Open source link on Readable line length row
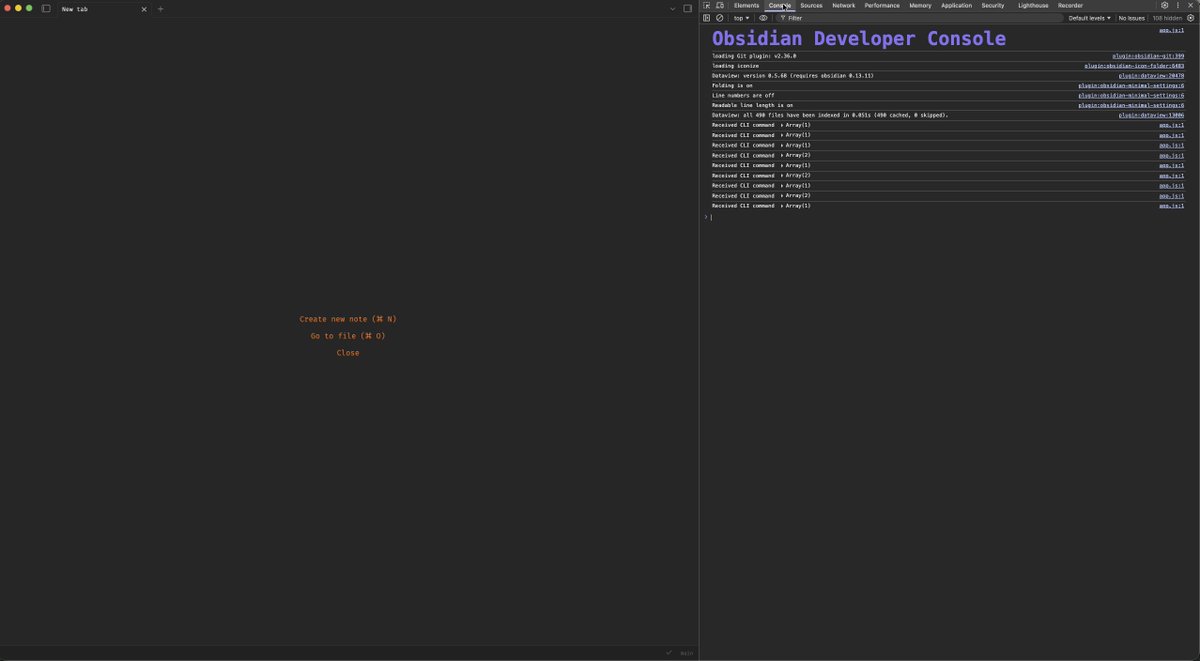Image resolution: width=1200 pixels, height=661 pixels. [x=1131, y=105]
